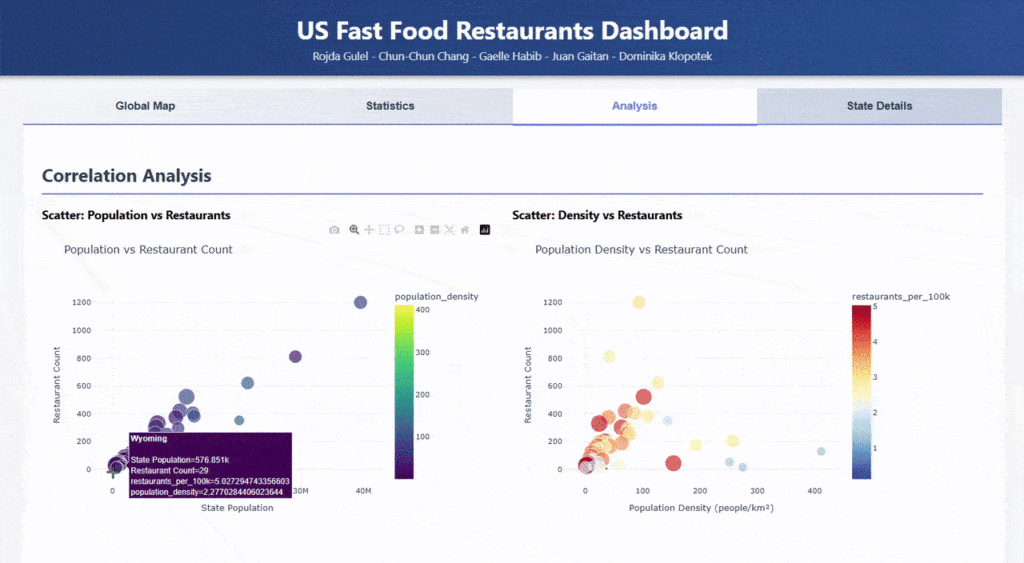Activate the Pan tool in modebar
Viewport: 1024px width, 563px height.
(369, 230)
